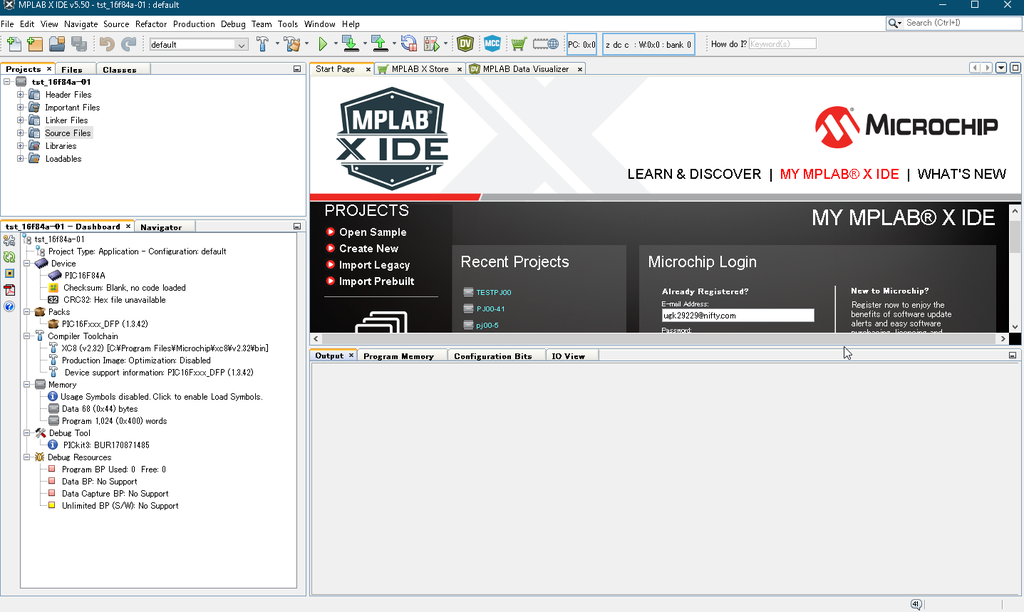Viewport: 1024px width, 612px height.
Task: Click the Import Legacy link
Action: coord(374,265)
